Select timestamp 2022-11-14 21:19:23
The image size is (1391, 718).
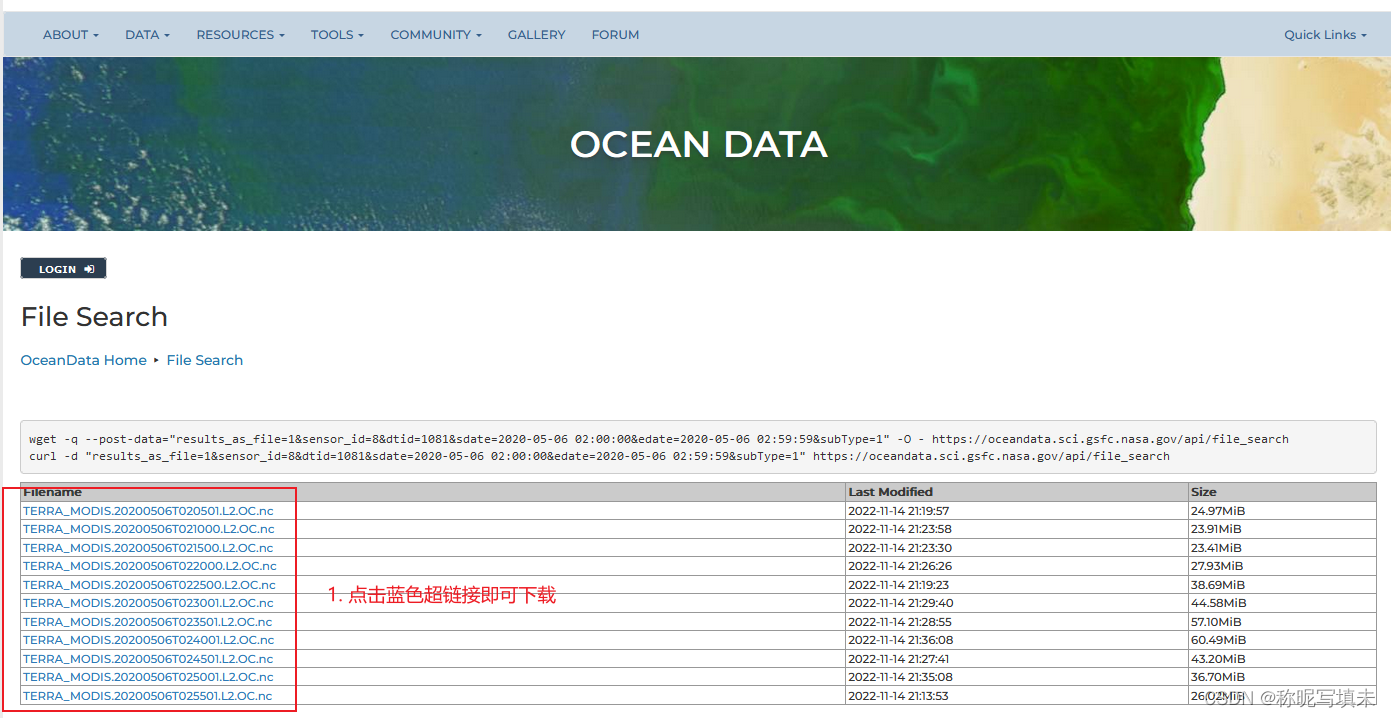899,585
